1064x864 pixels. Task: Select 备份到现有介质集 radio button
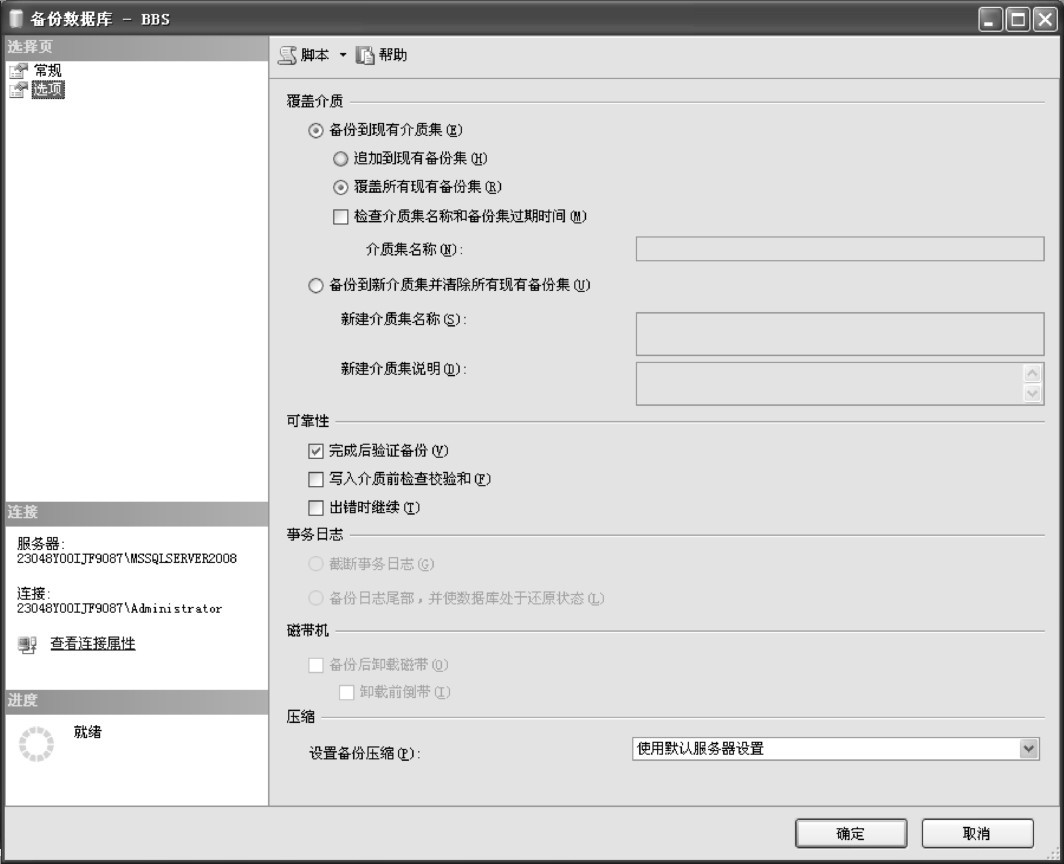(x=316, y=130)
